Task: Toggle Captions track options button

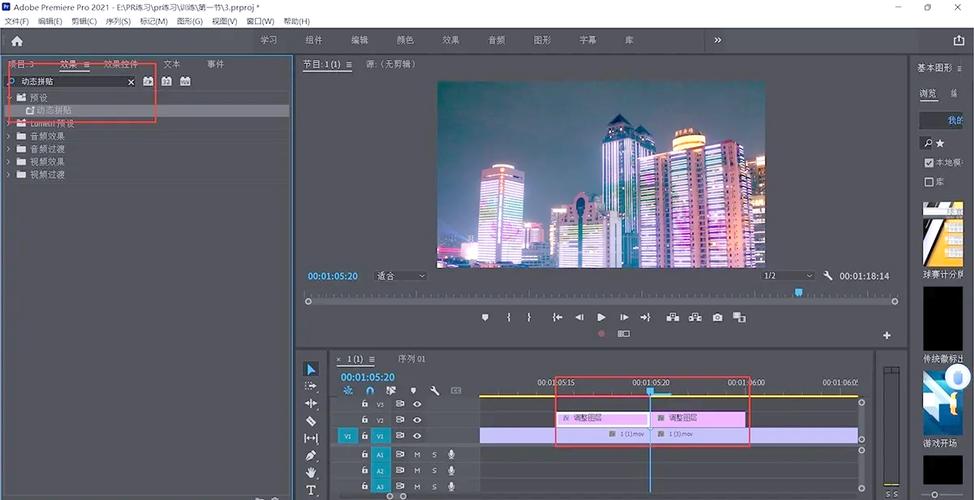Action: [x=456, y=391]
